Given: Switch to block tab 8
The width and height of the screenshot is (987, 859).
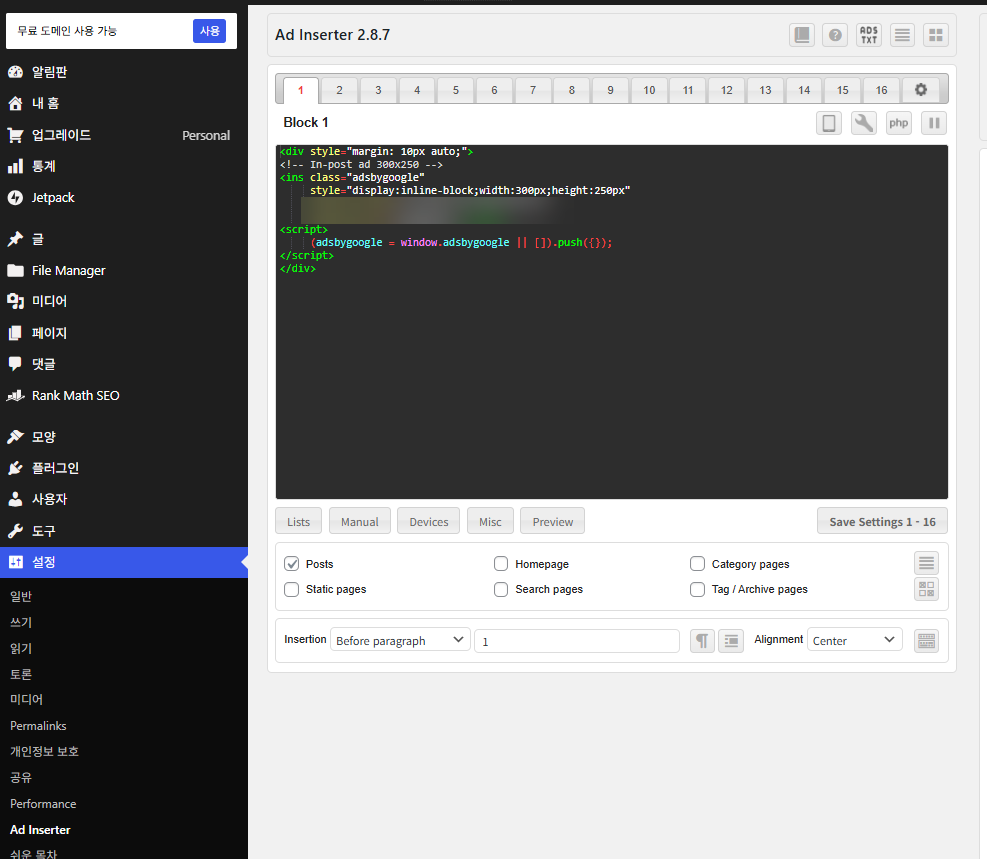Looking at the screenshot, I should point(572,90).
